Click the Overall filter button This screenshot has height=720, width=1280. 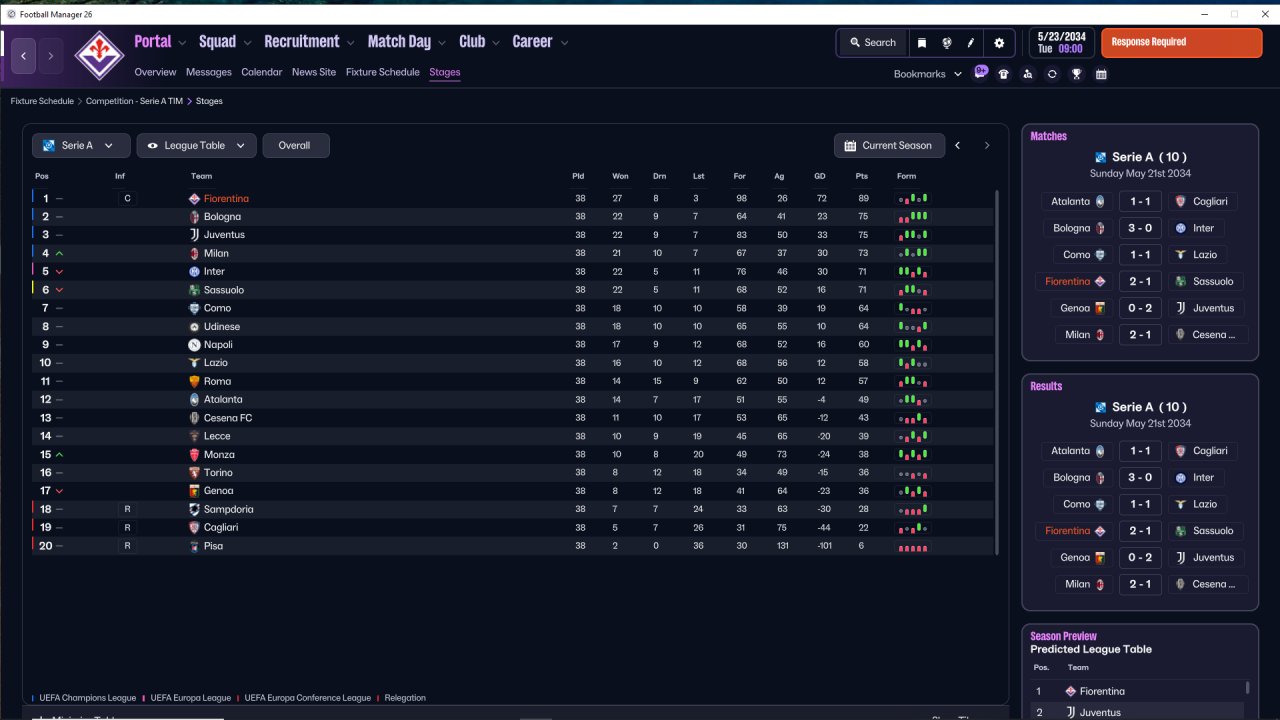(296, 146)
